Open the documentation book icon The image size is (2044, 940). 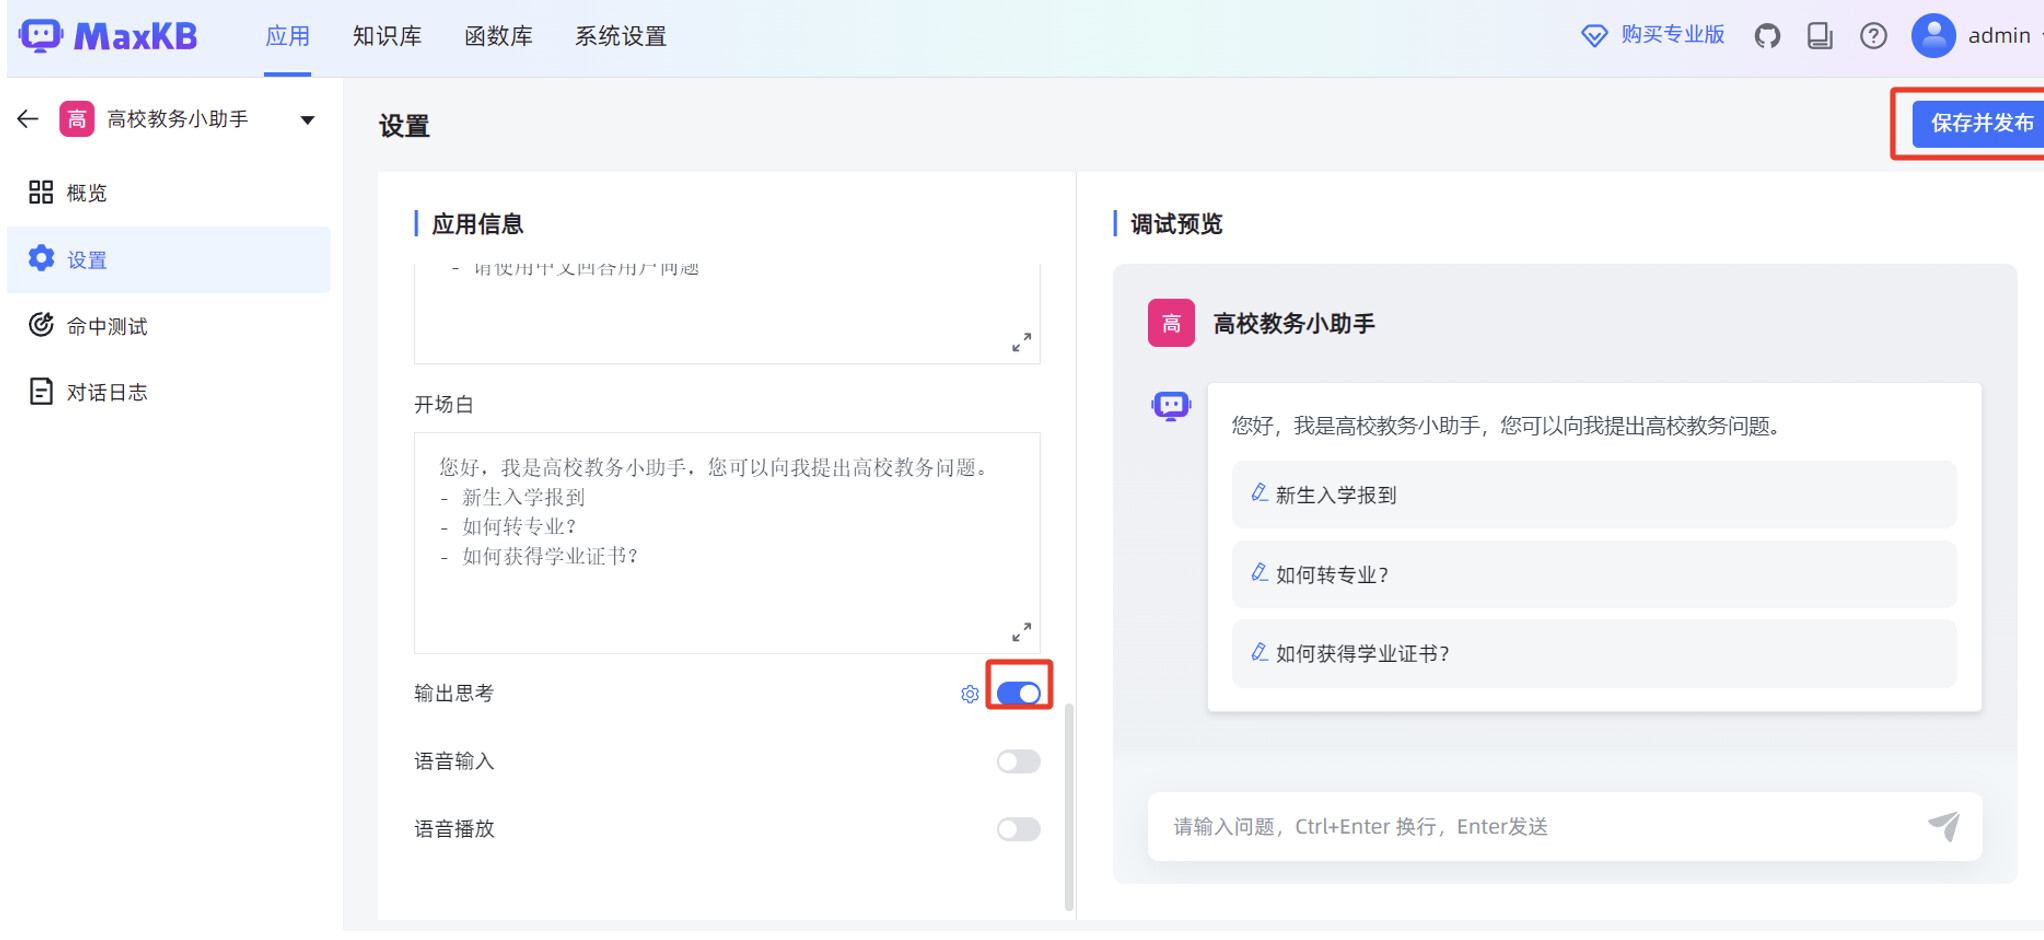click(1820, 36)
